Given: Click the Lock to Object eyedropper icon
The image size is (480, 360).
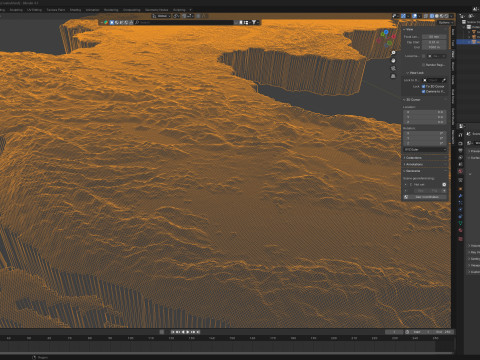Looking at the screenshot, I should [444, 80].
